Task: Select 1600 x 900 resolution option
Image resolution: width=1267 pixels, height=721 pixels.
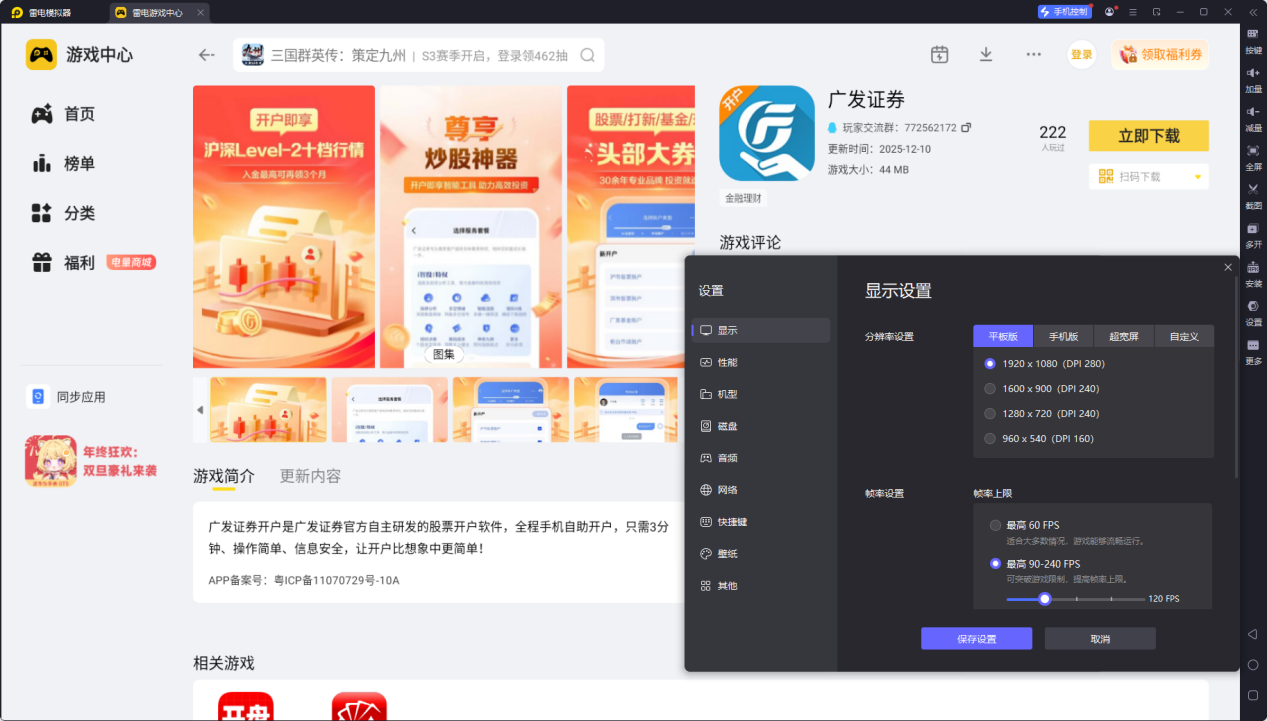Action: 990,389
